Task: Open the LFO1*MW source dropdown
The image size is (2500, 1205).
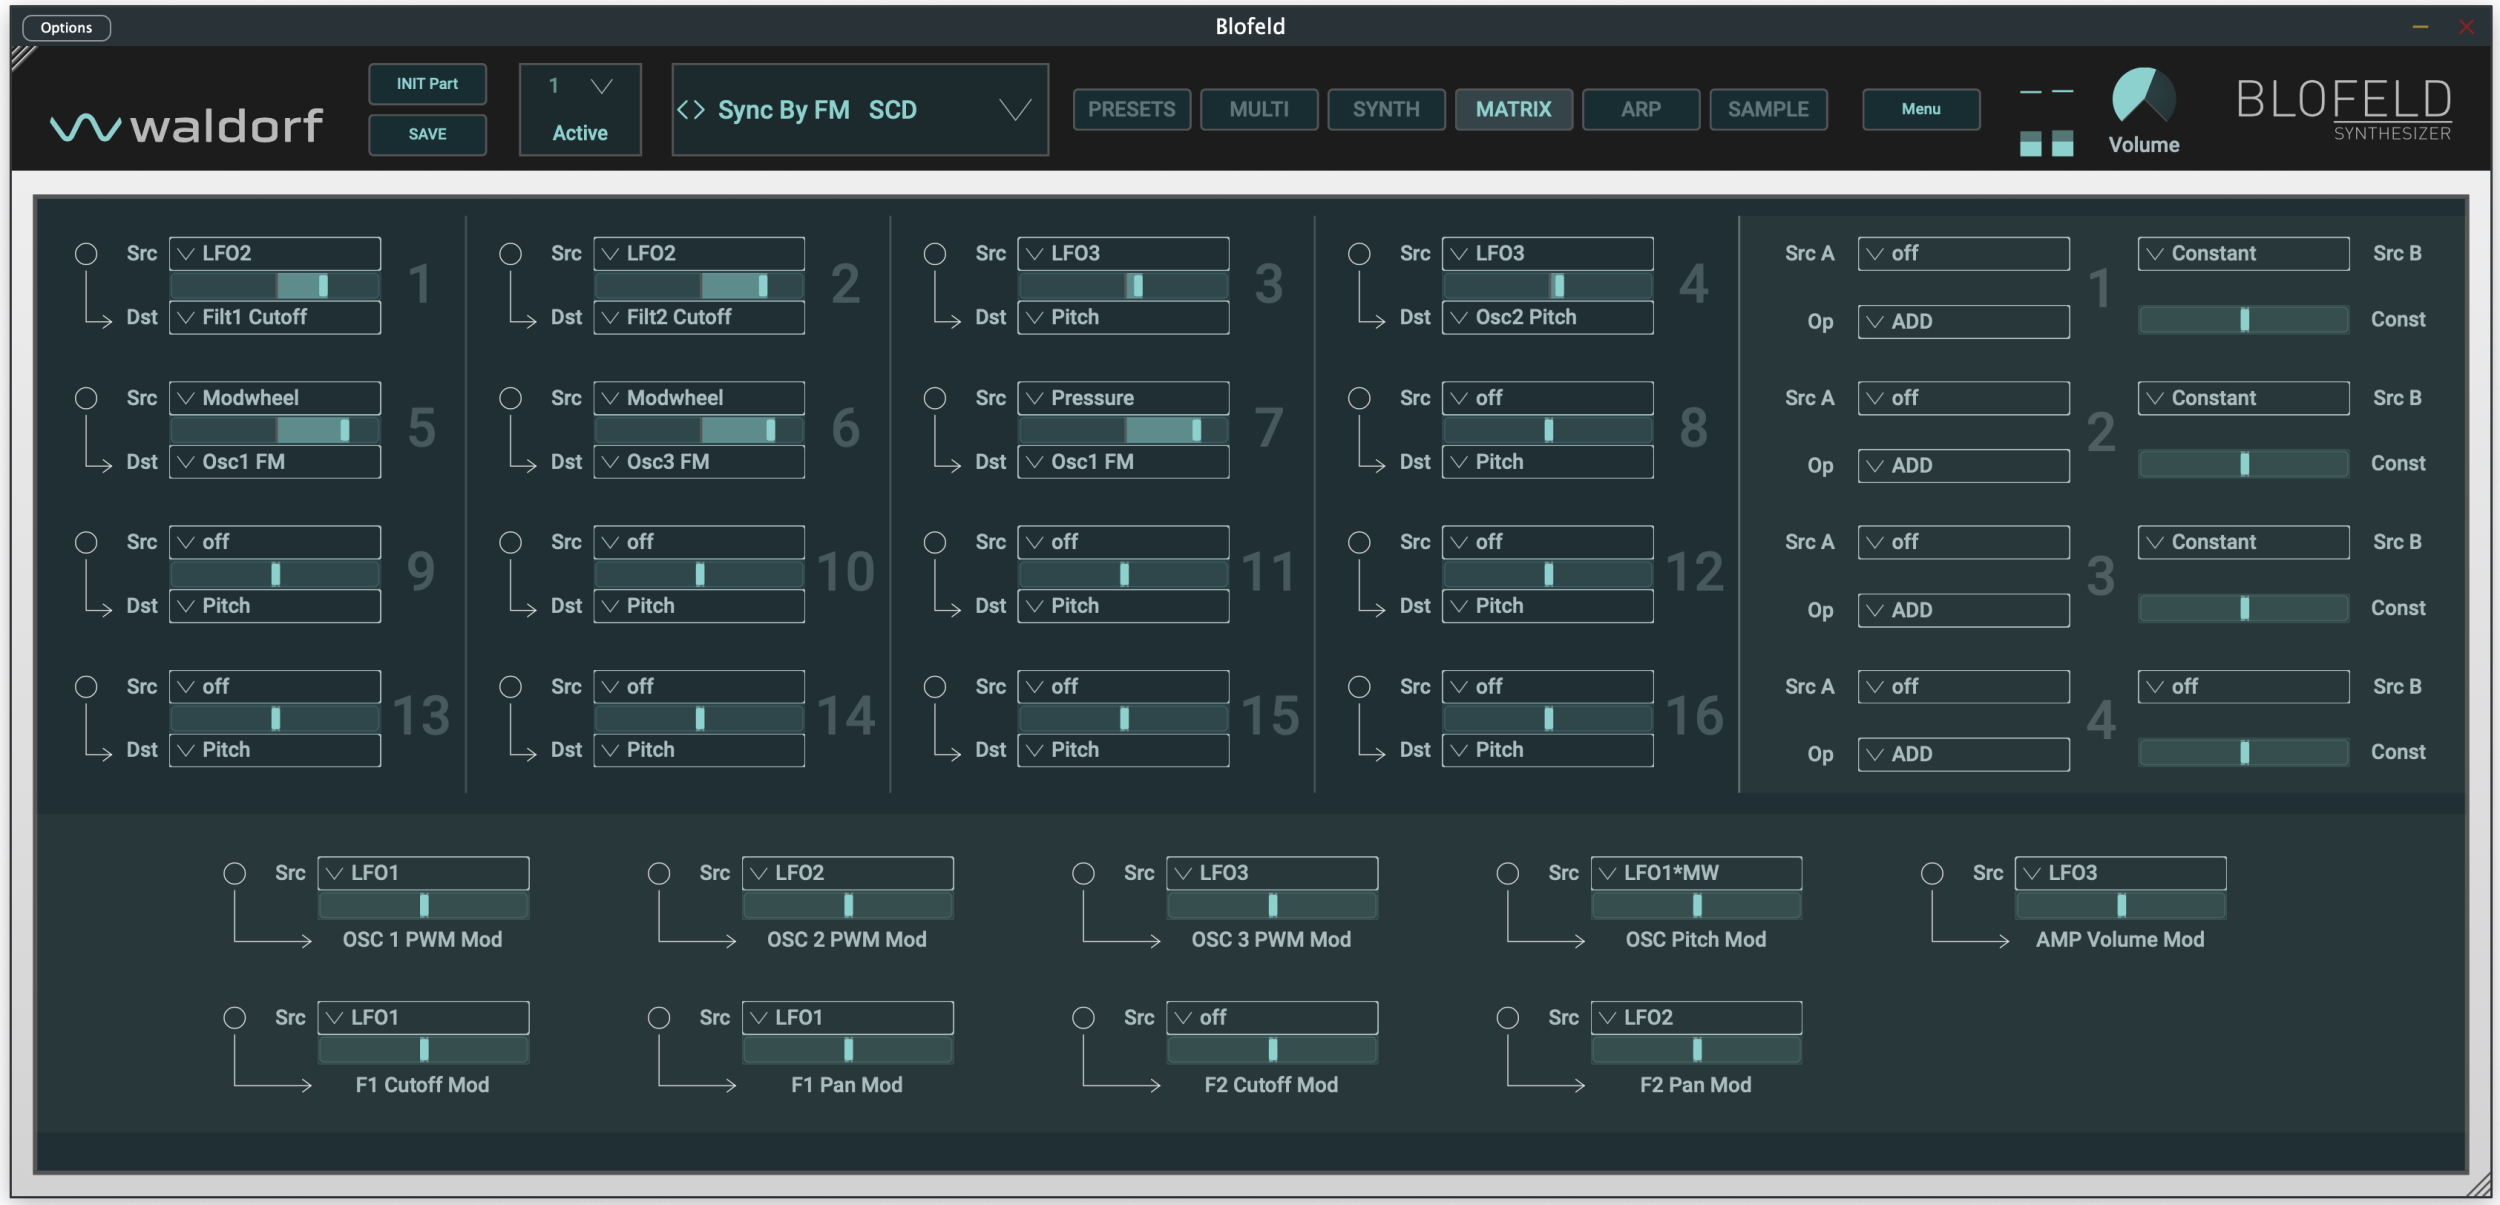Action: point(1695,873)
